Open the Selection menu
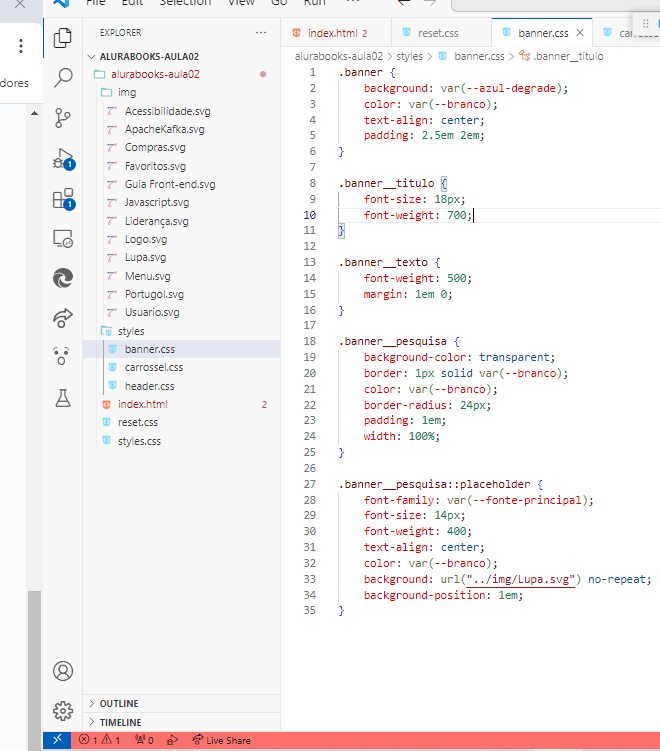The image size is (660, 751). (185, 3)
